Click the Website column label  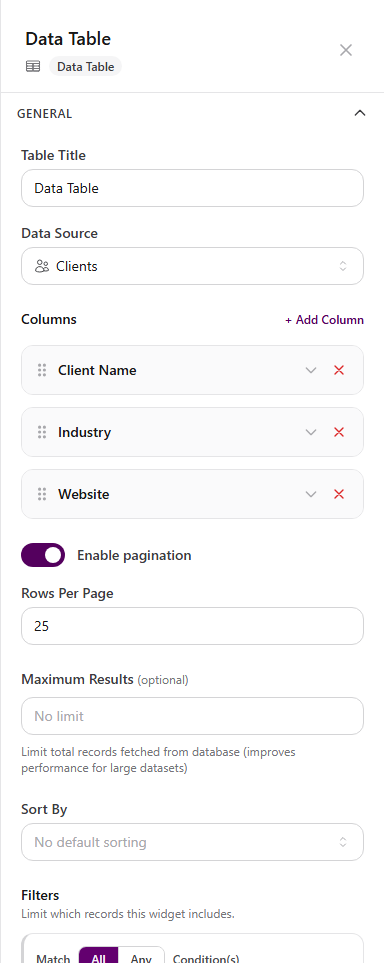(84, 494)
